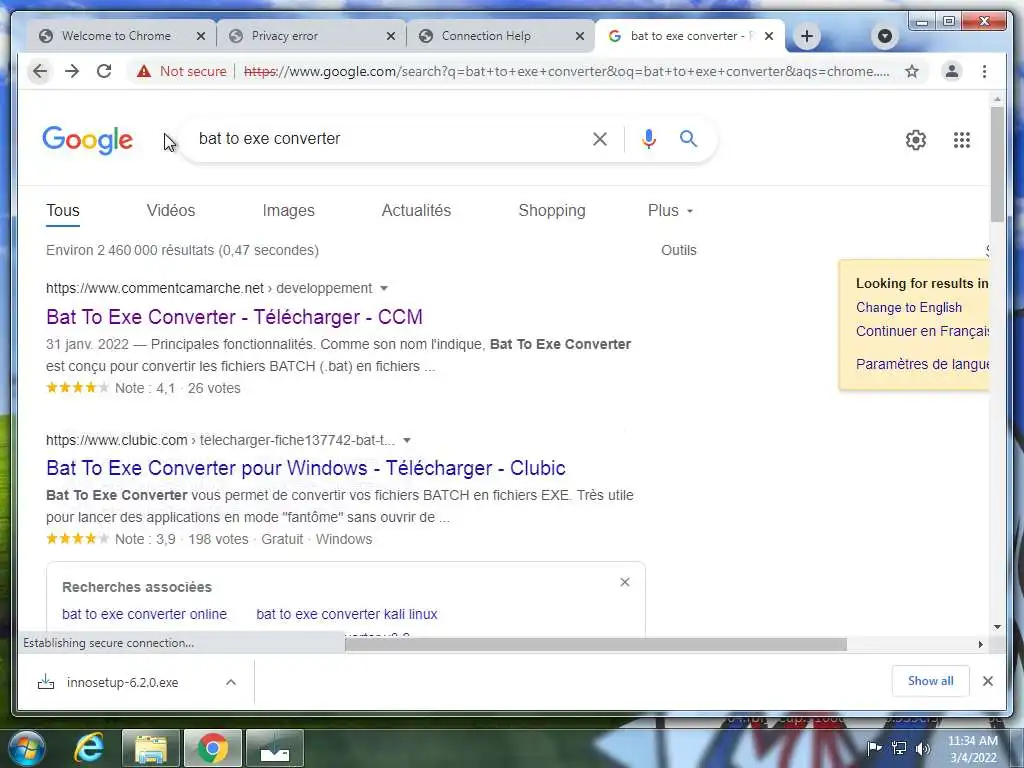Image resolution: width=1024 pixels, height=768 pixels.
Task: Select the Images search tab
Action: (x=289, y=210)
